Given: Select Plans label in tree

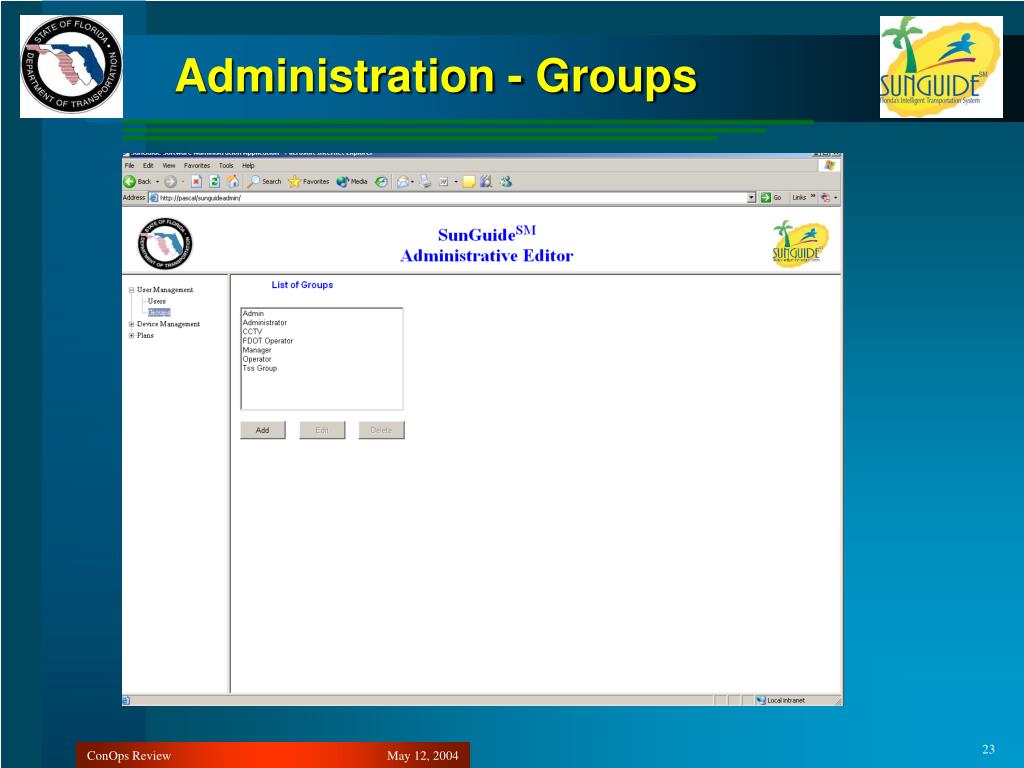Looking at the screenshot, I should pos(145,336).
